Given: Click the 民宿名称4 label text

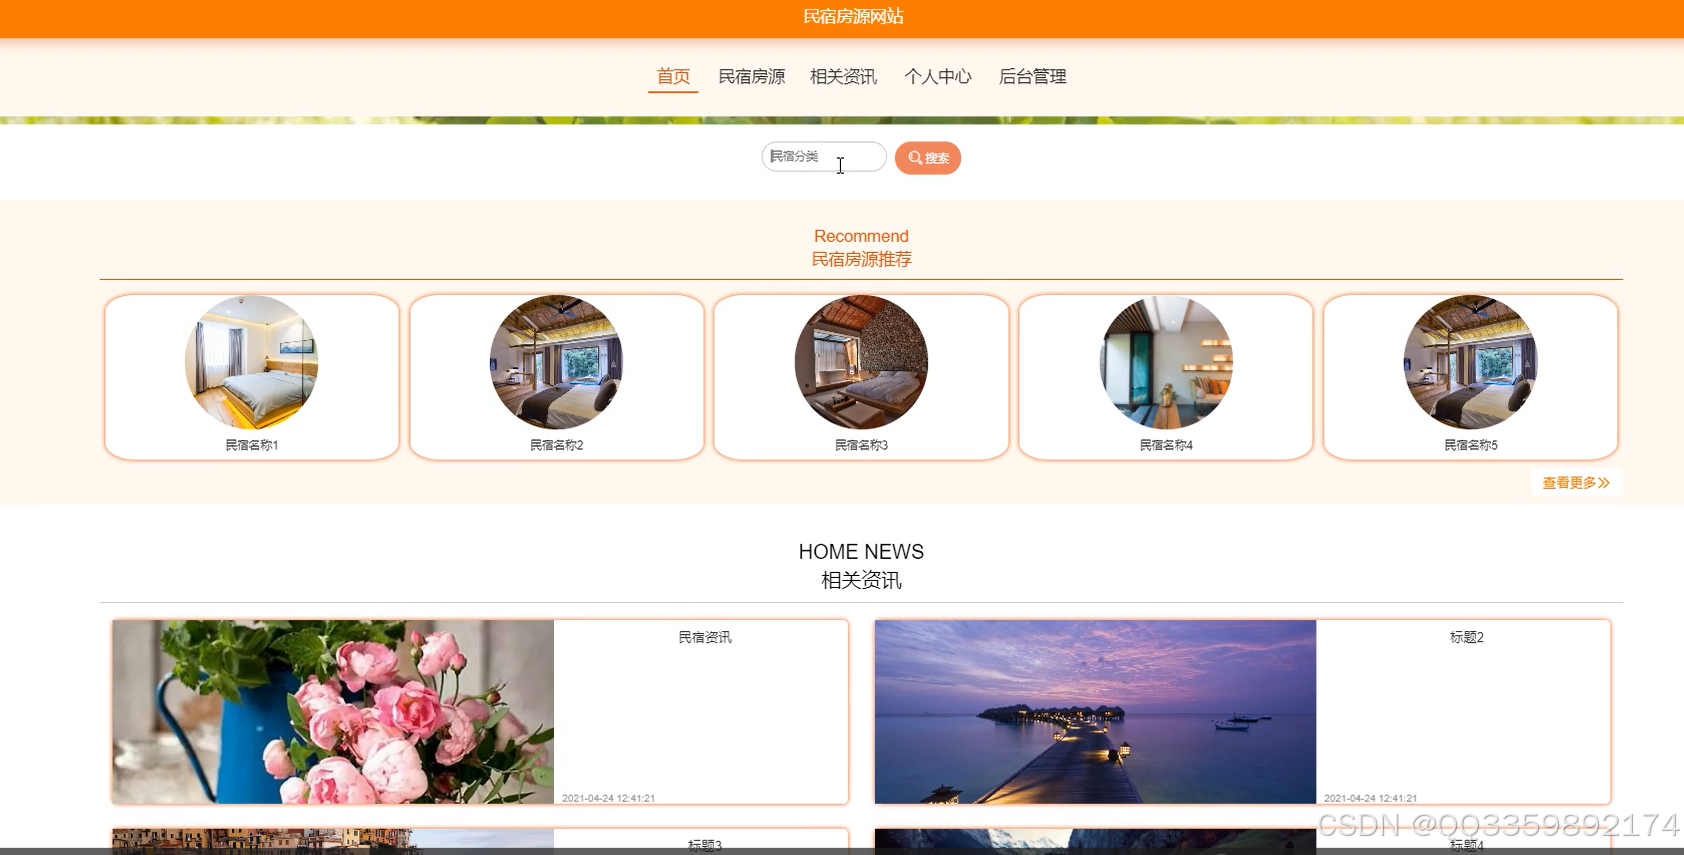Looking at the screenshot, I should pos(1166,445).
